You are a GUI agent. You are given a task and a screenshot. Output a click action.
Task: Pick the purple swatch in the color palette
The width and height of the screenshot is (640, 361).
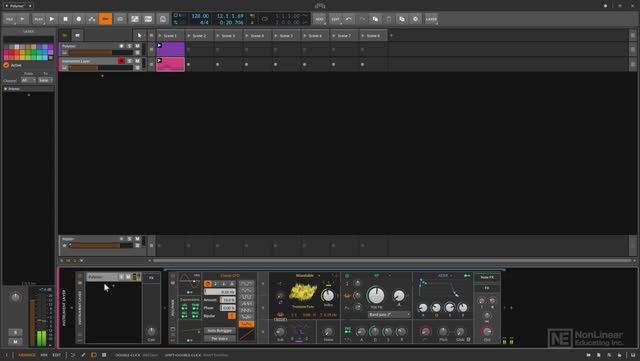pyautogui.click(x=51, y=47)
